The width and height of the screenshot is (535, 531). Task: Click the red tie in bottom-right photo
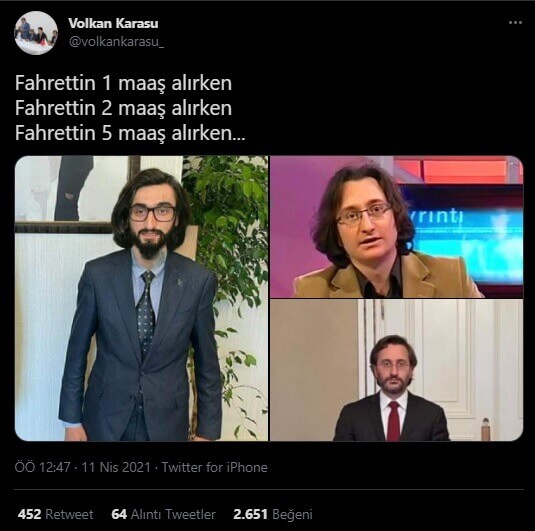pos(393,421)
